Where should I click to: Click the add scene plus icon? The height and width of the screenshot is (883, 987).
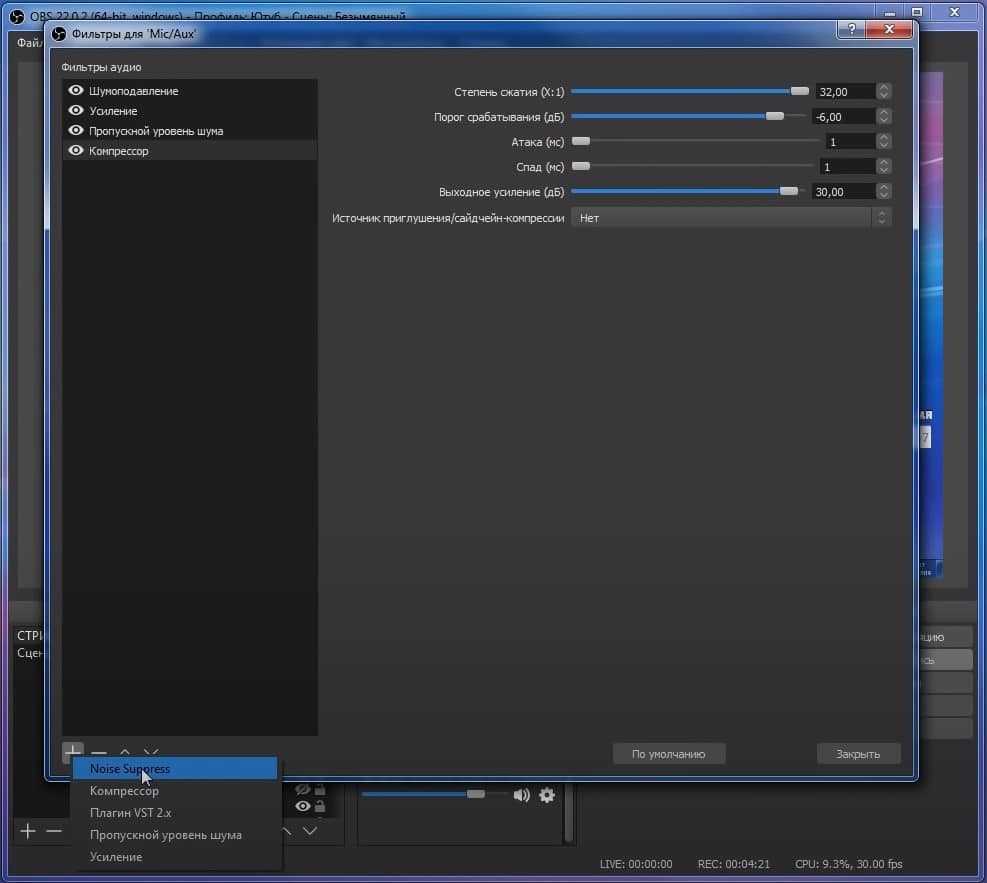point(28,831)
